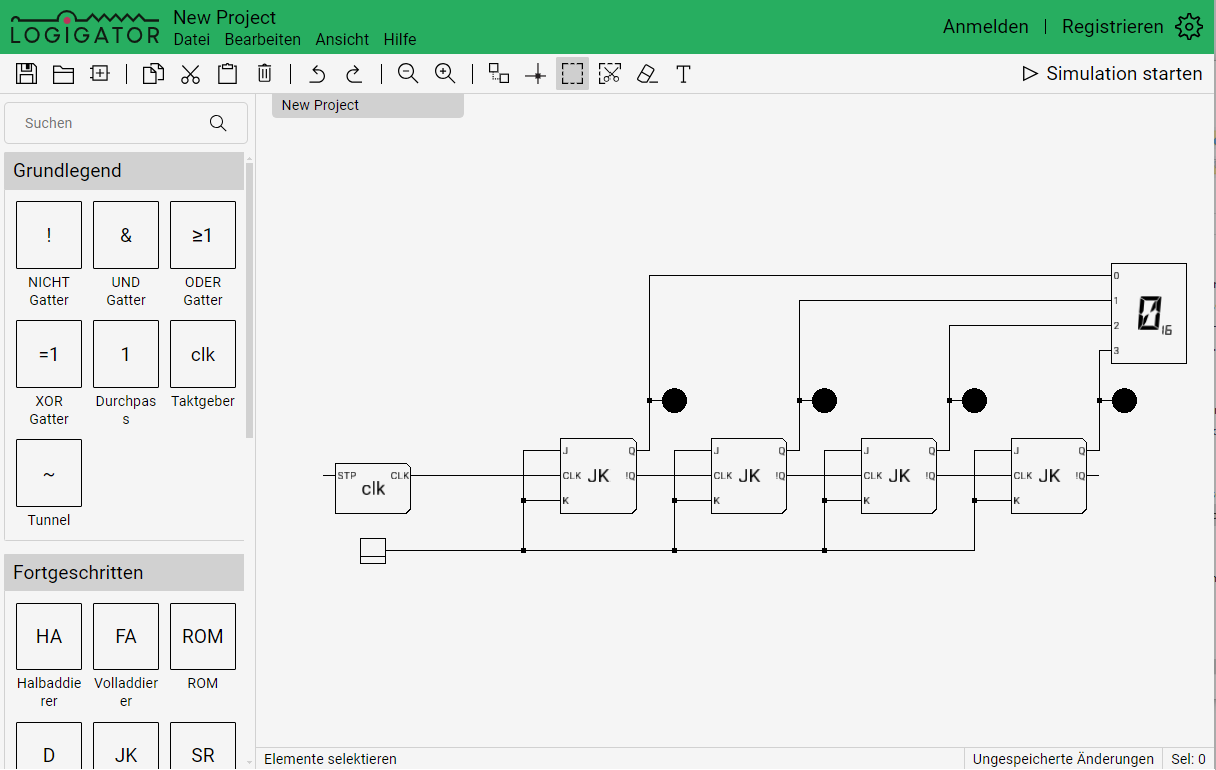Image resolution: width=1216 pixels, height=770 pixels.
Task: Paste using the clipboard icon
Action: (x=227, y=74)
